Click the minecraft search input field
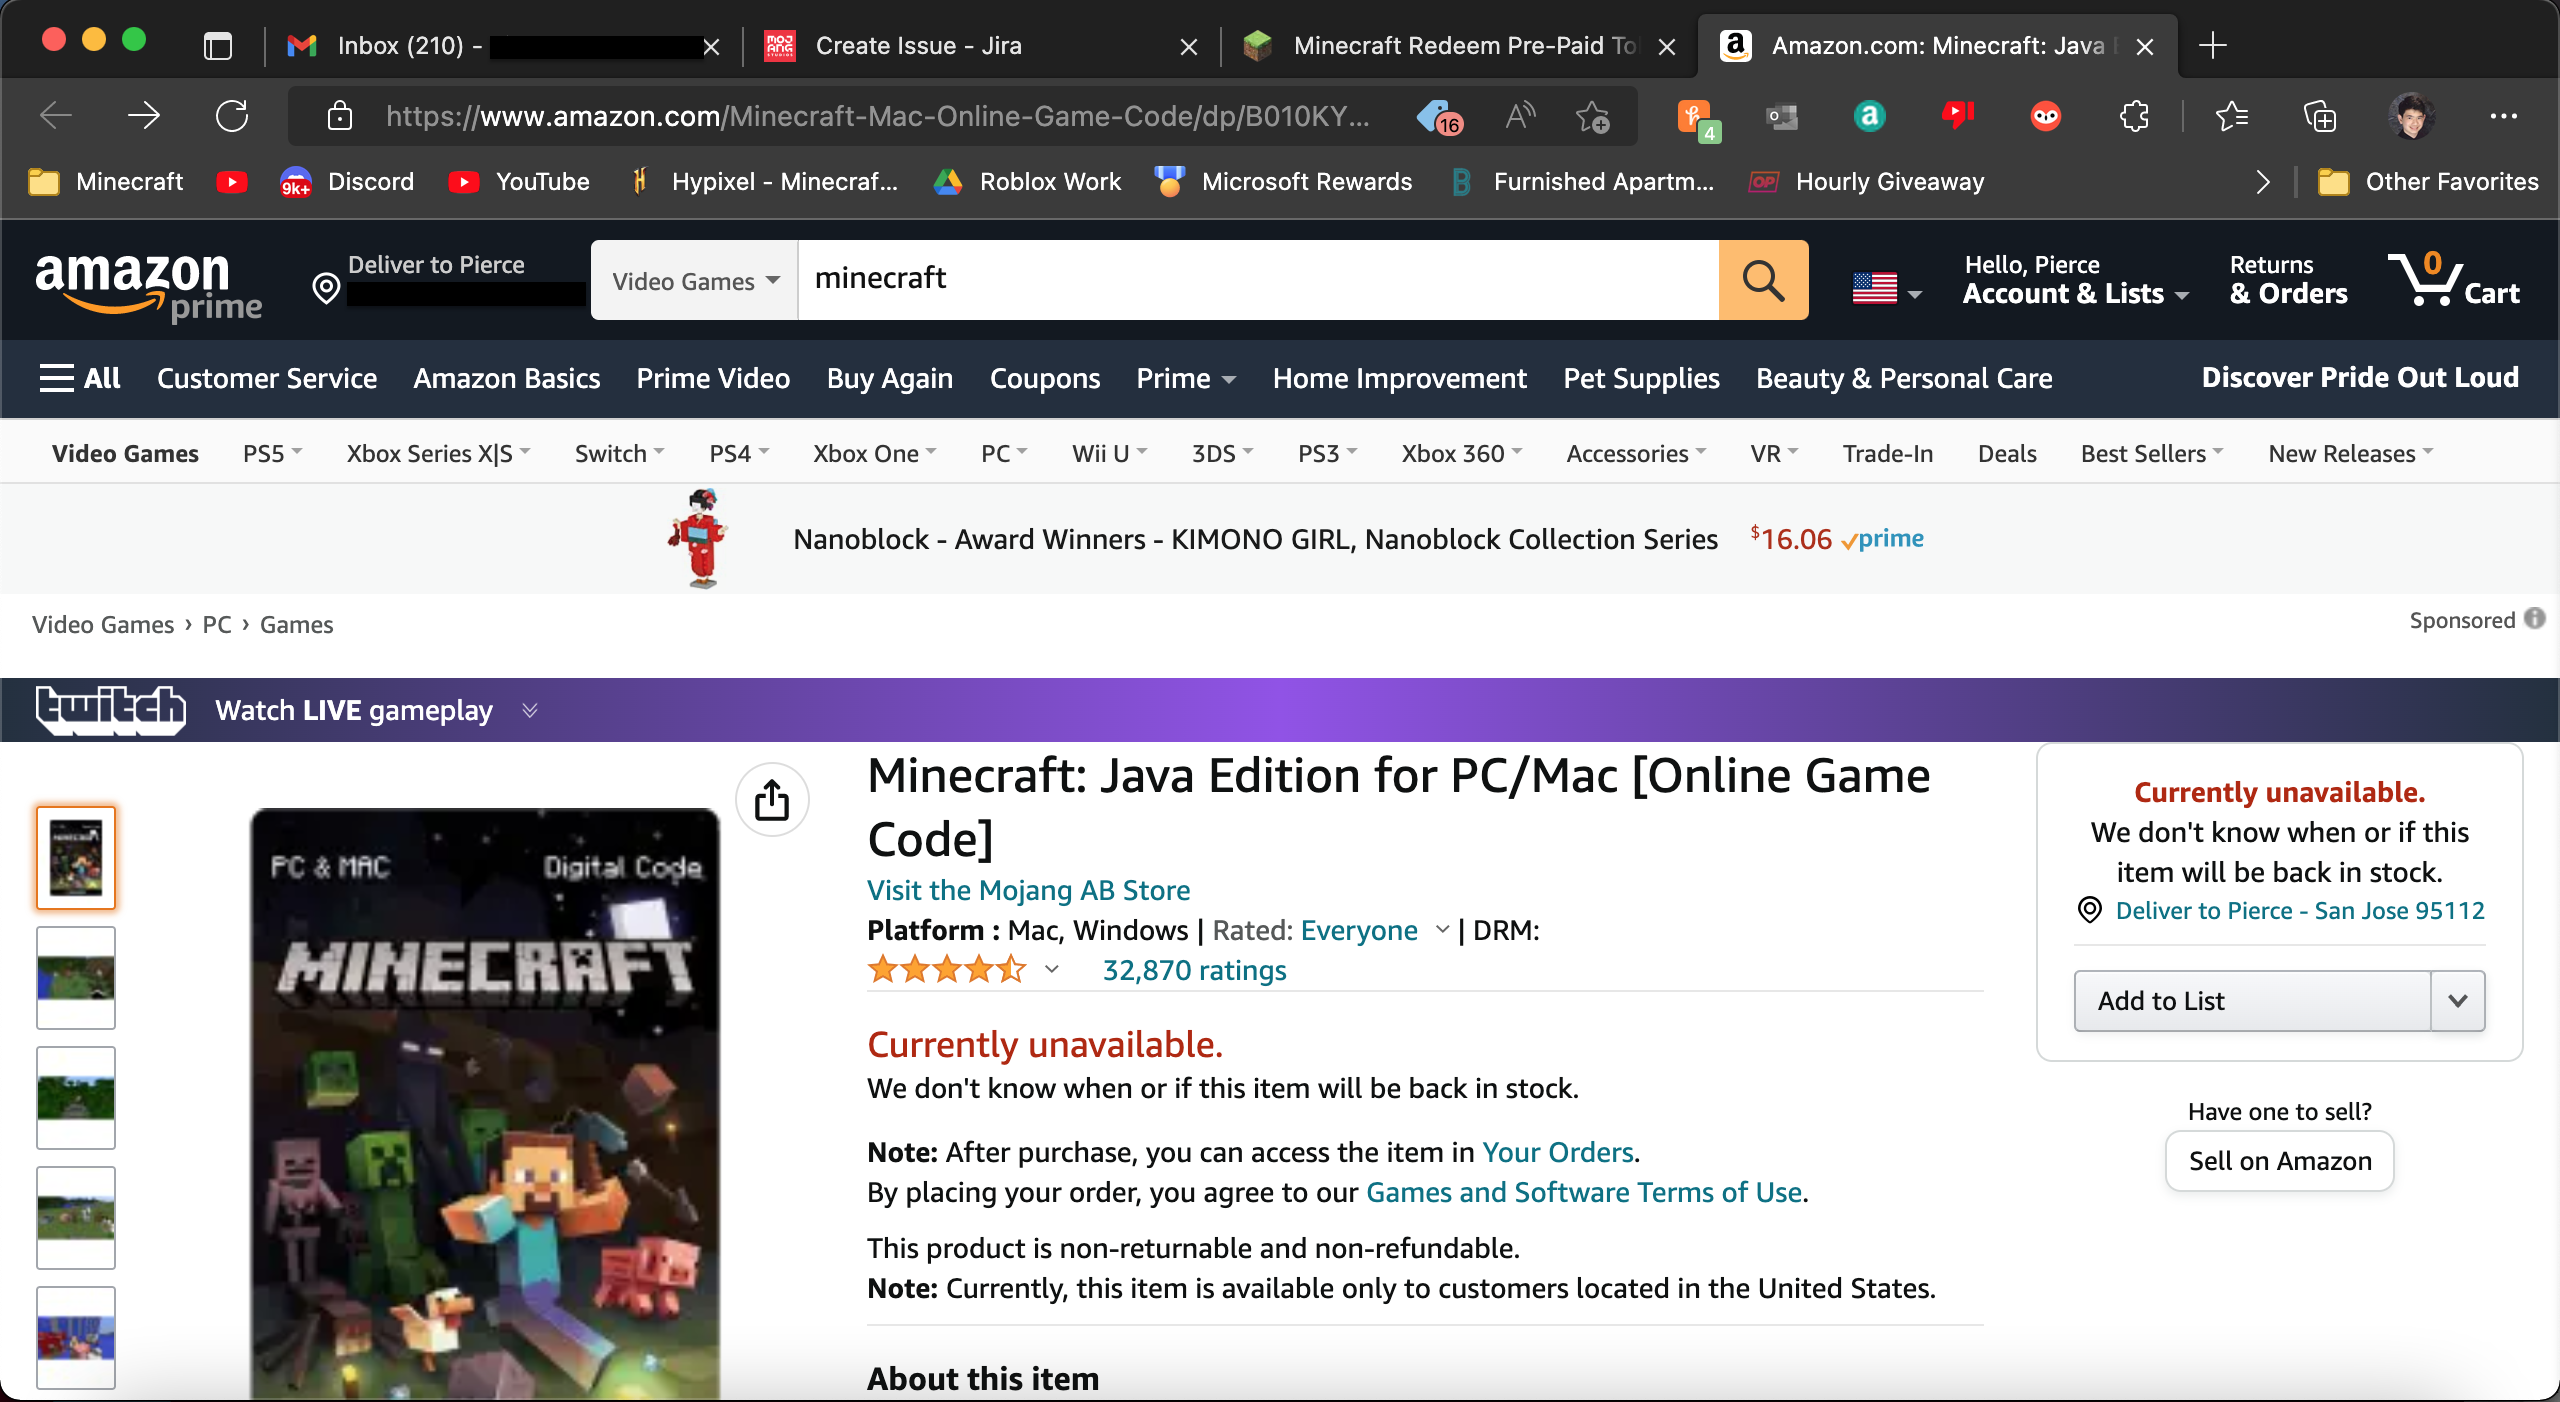The height and width of the screenshot is (1402, 2560). point(1257,280)
